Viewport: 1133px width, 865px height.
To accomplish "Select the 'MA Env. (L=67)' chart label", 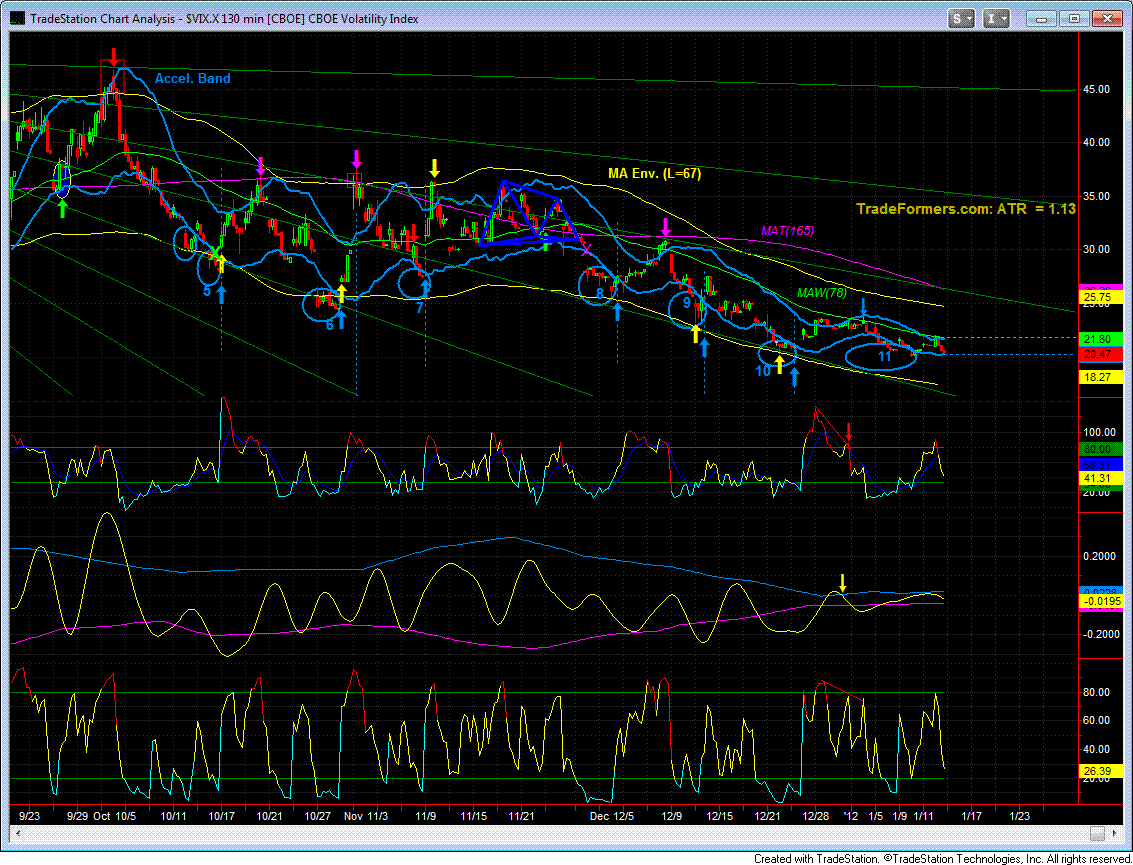I will [x=653, y=173].
